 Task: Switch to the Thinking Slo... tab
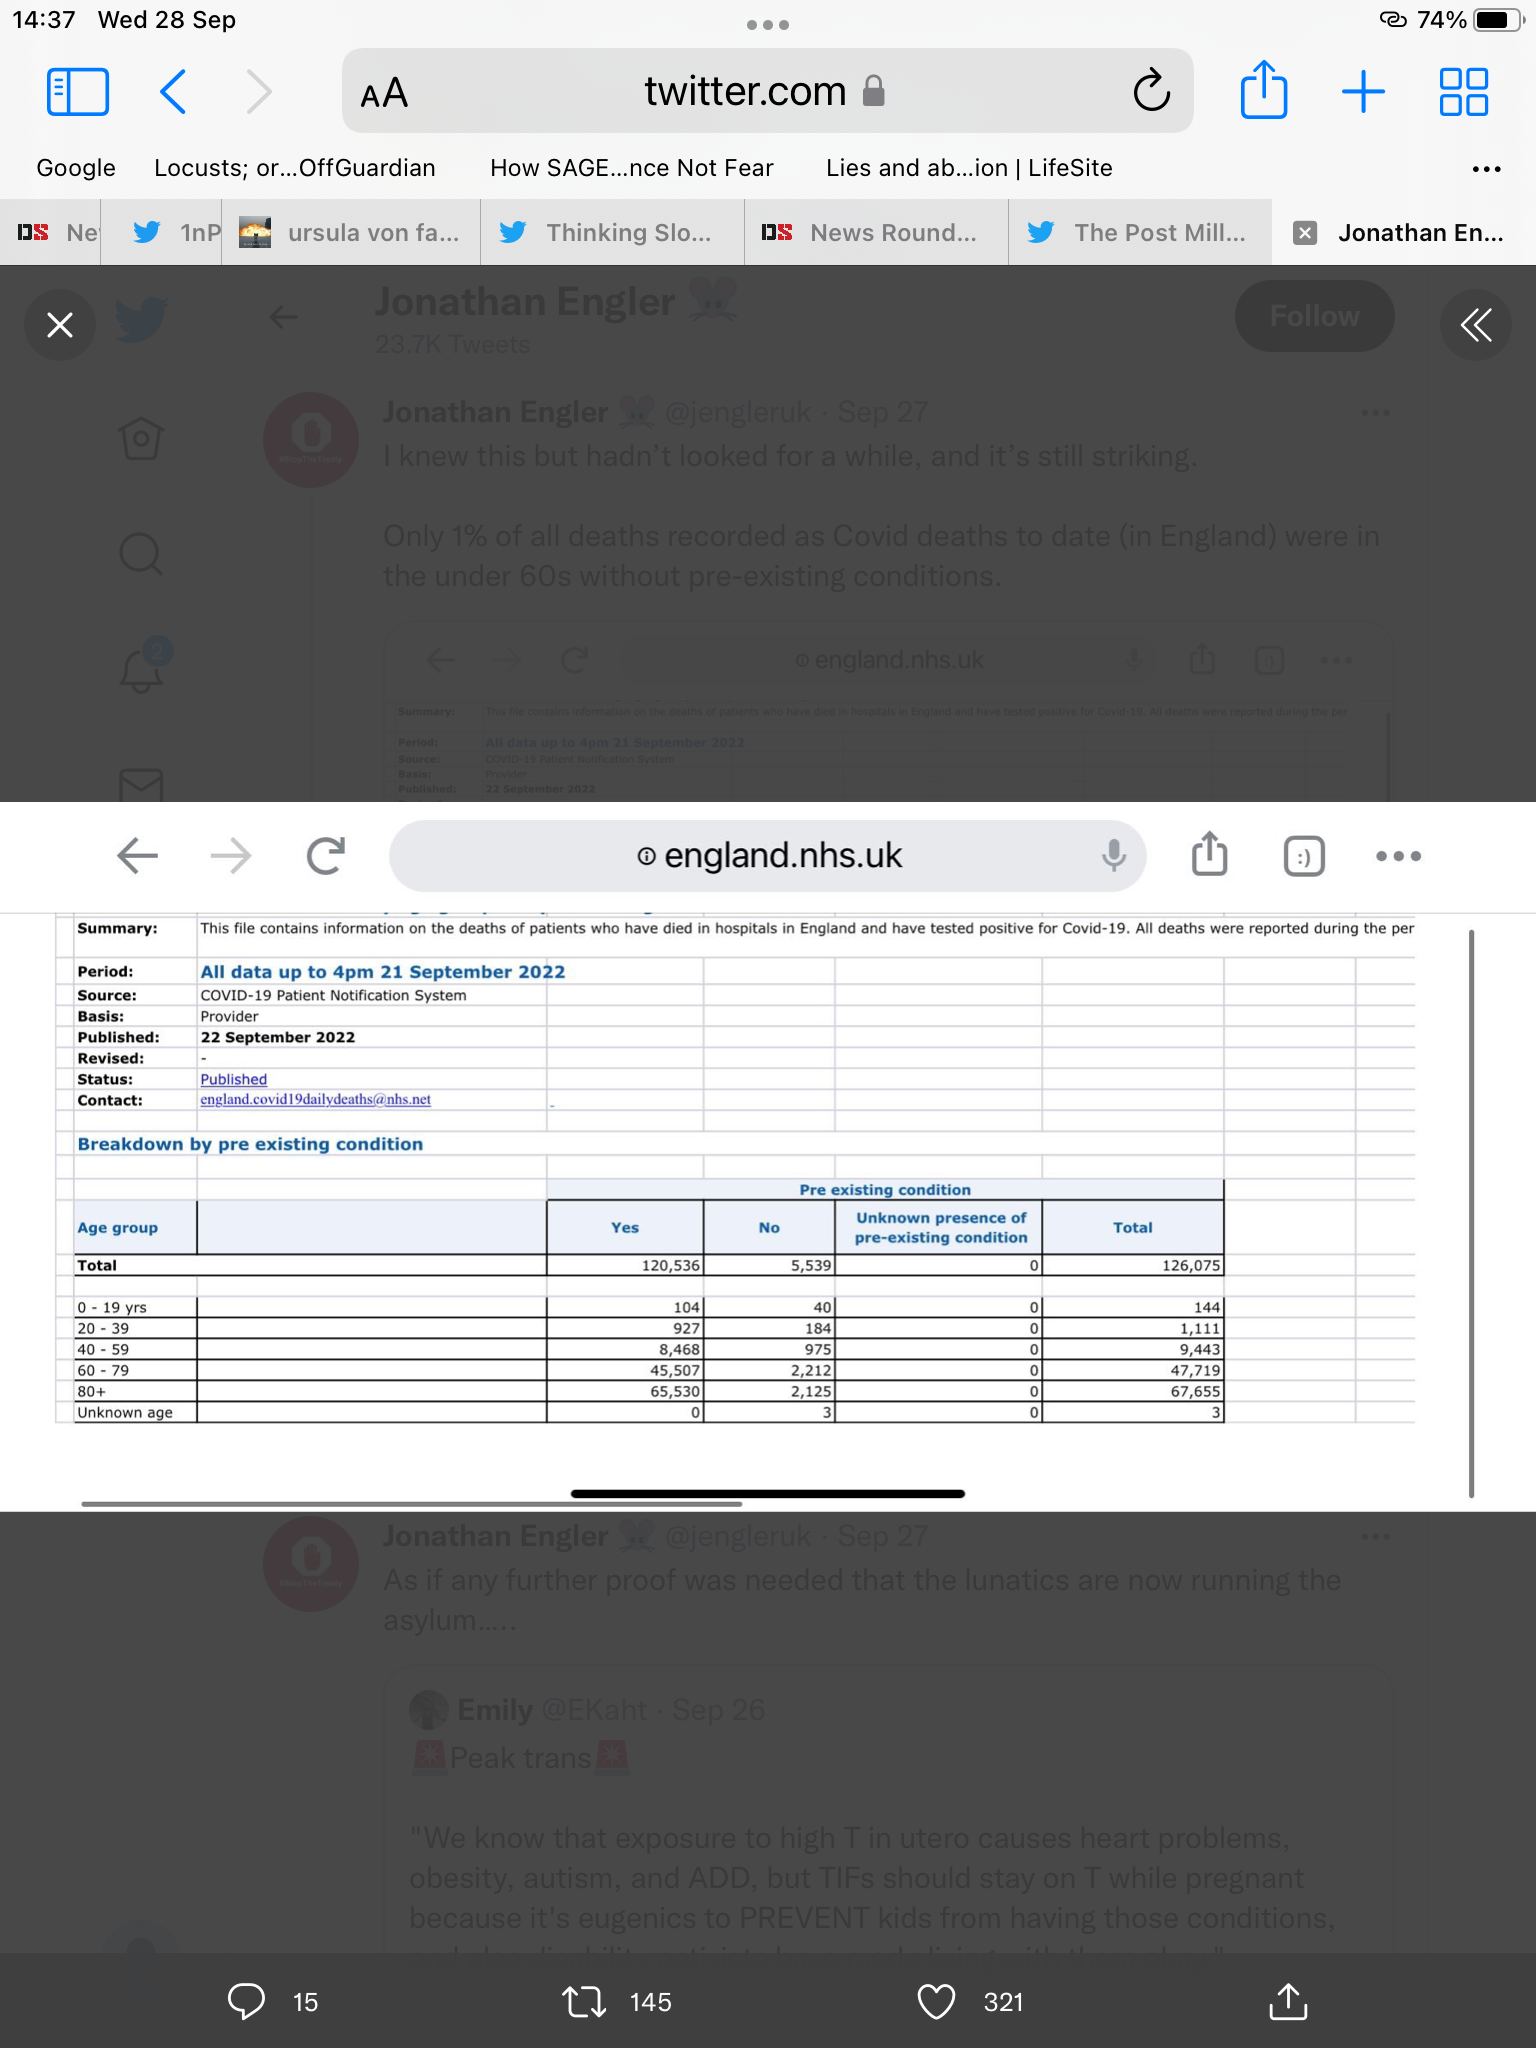[612, 233]
